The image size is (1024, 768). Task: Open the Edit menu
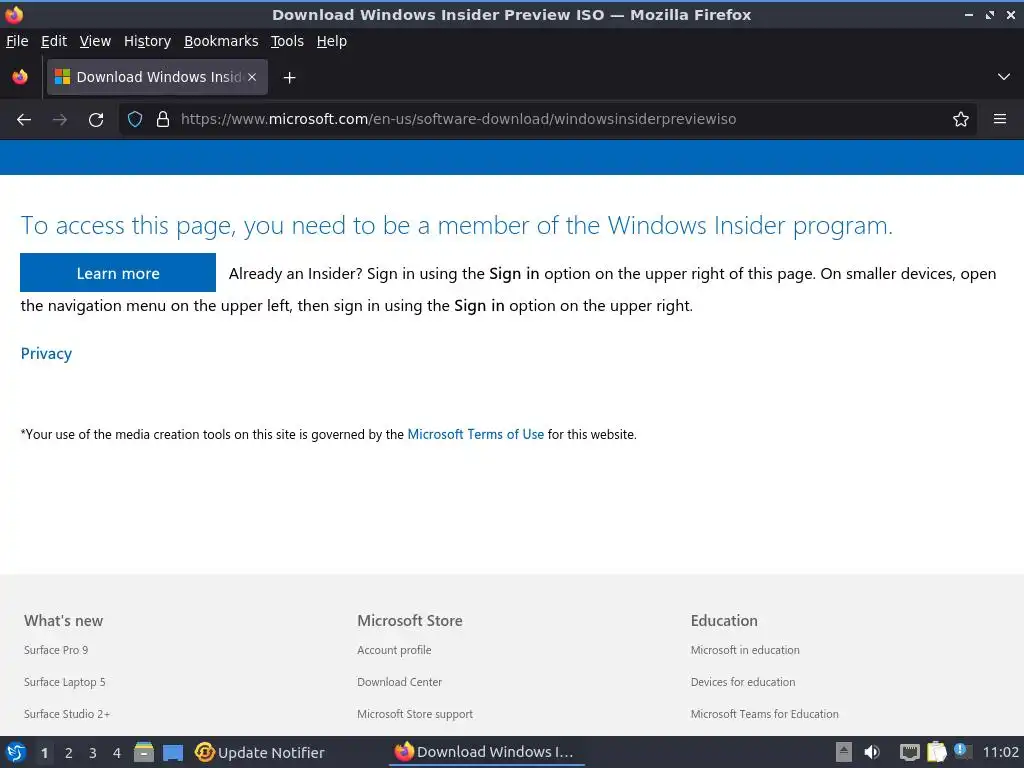pos(54,41)
